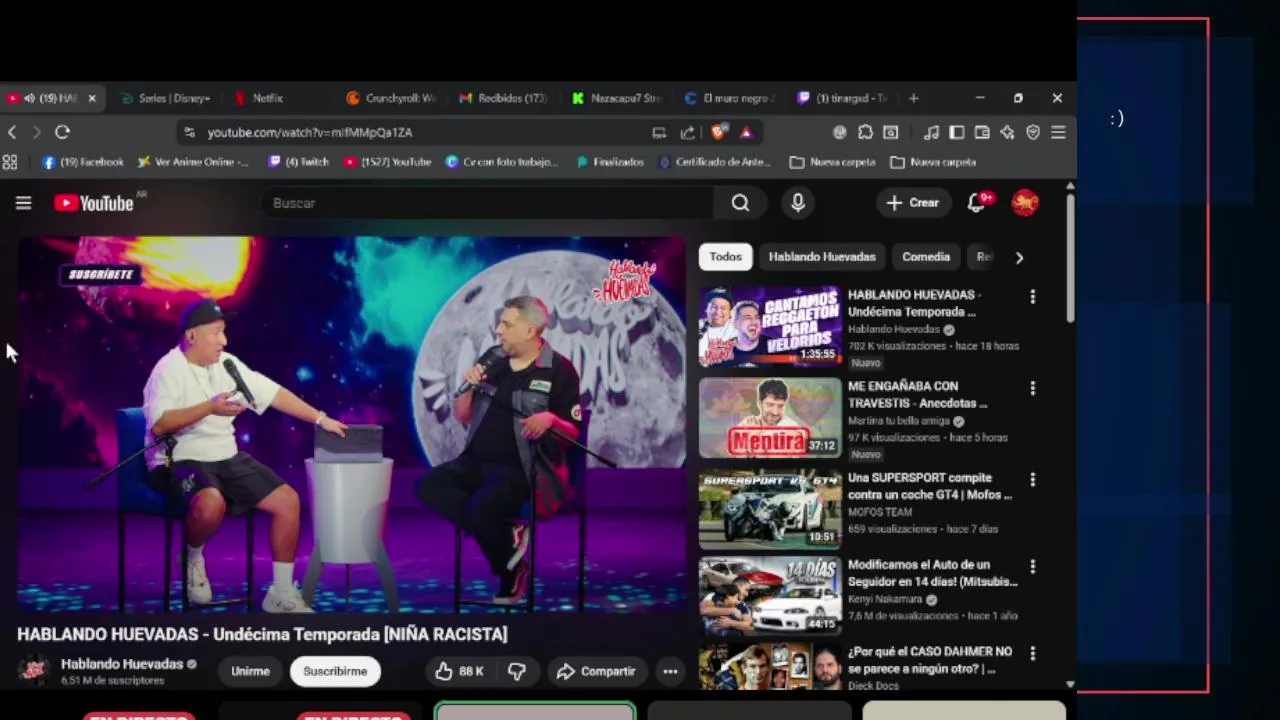
Task: Switch to the Crunchyroll tab
Action: click(x=390, y=98)
